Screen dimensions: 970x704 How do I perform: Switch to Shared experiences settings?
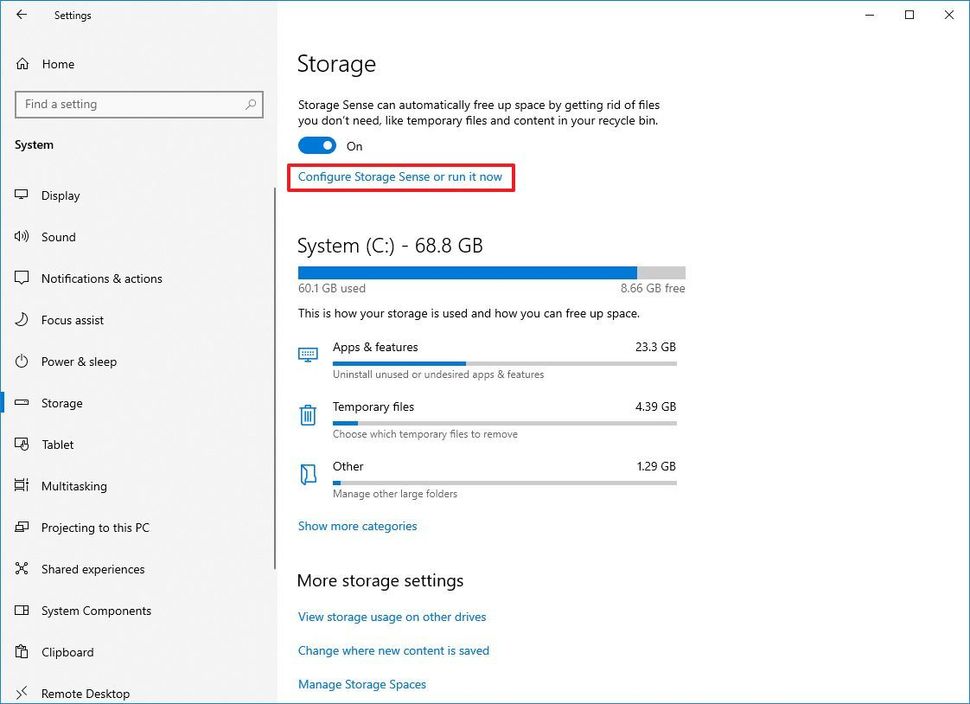[22, 569]
